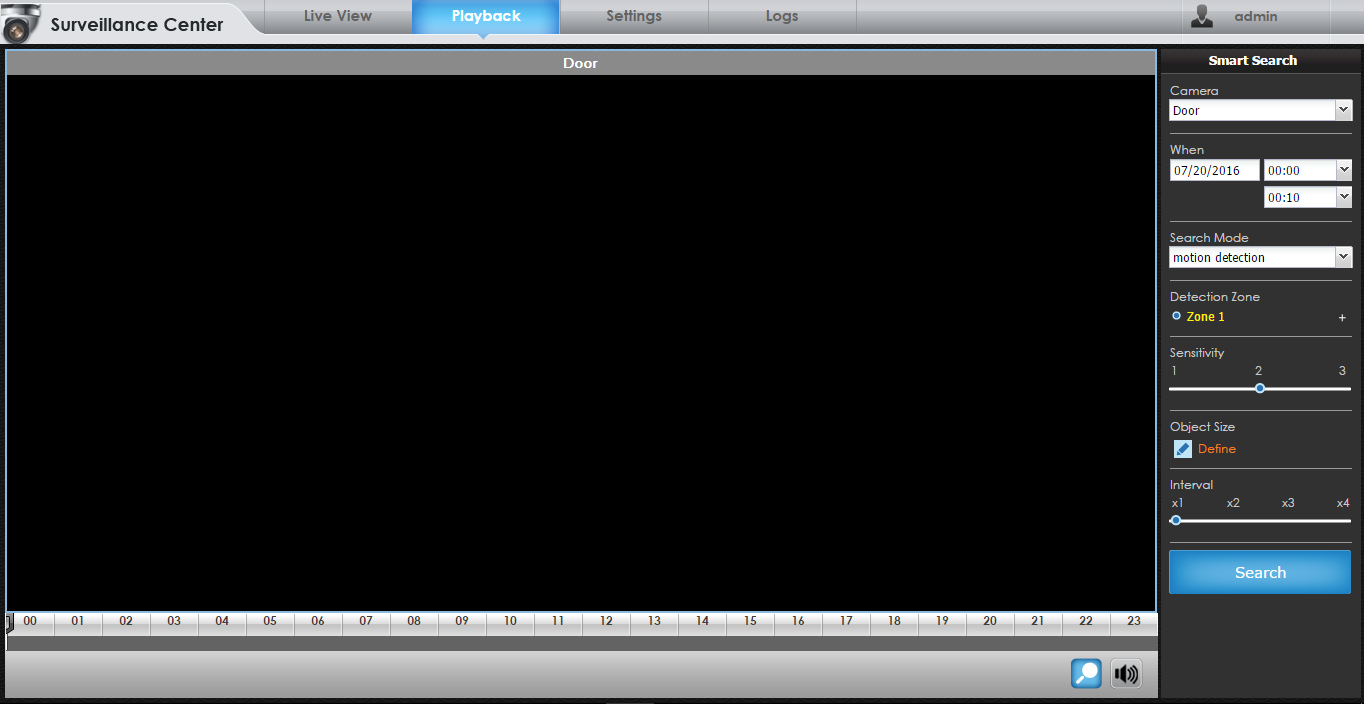Viewport: 1364px width, 704px height.
Task: Click the Sensitivity label 1
Action: (x=1174, y=371)
